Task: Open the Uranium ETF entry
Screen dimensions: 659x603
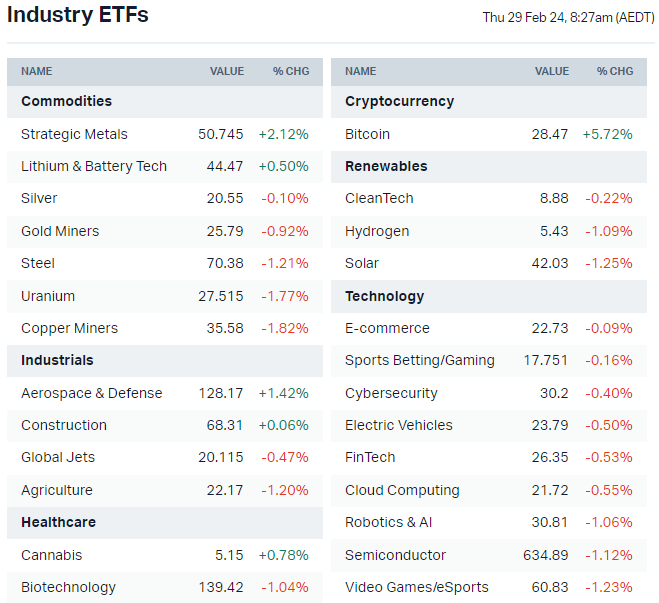Action: [x=48, y=296]
